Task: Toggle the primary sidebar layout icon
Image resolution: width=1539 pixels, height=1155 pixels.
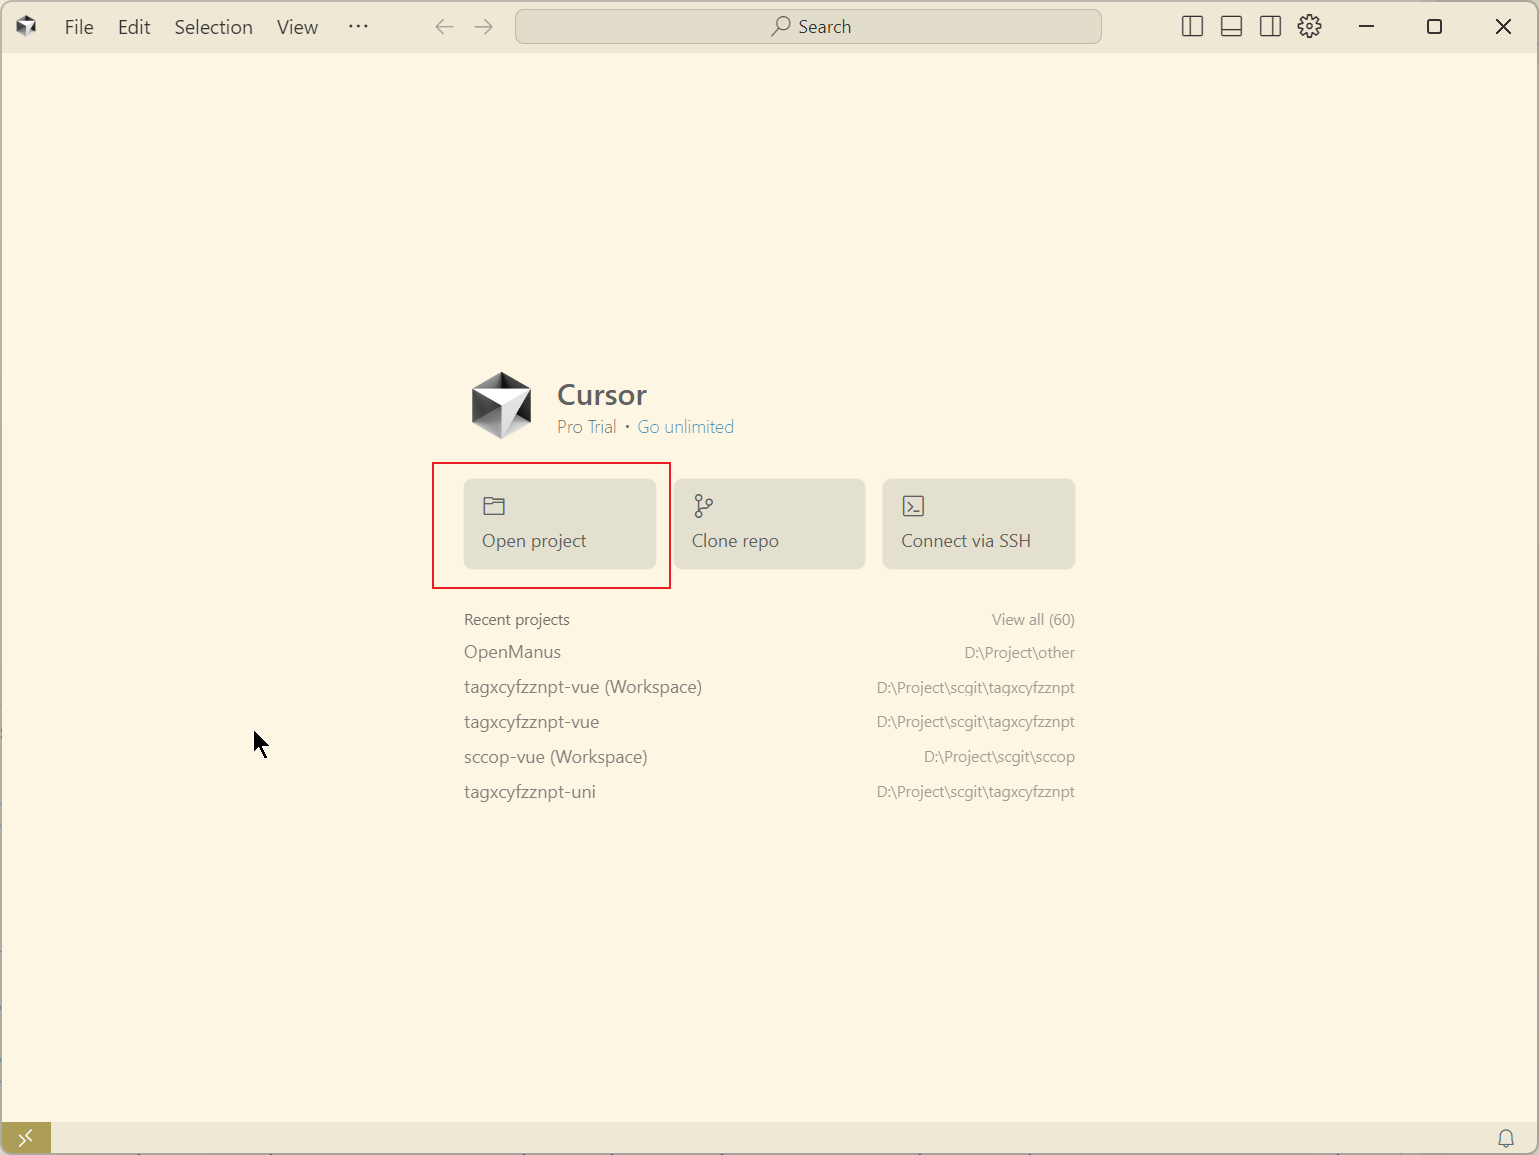Action: tap(1192, 27)
